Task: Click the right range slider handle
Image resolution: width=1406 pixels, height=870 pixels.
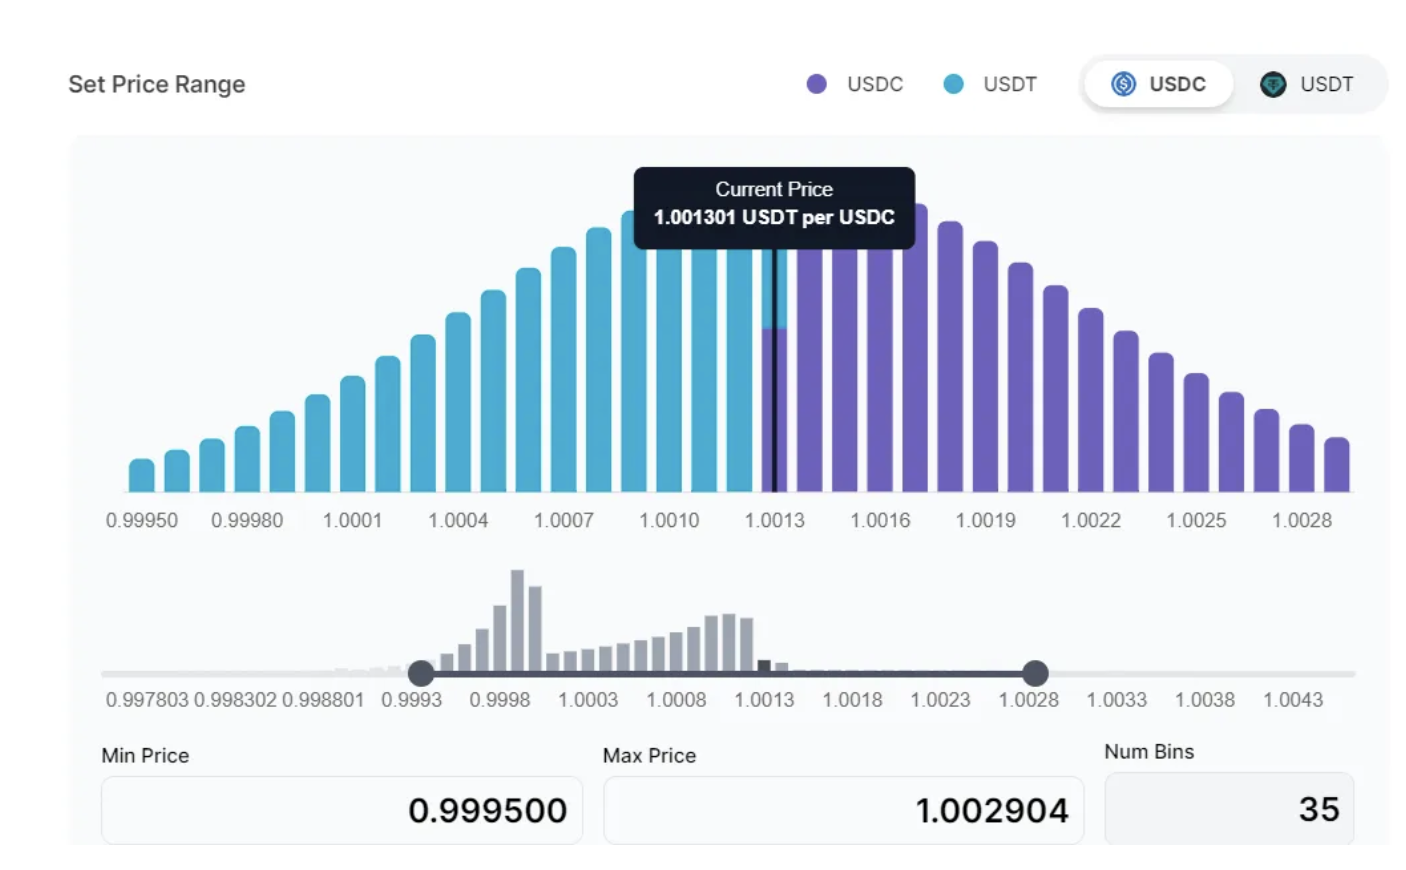Action: click(1035, 673)
